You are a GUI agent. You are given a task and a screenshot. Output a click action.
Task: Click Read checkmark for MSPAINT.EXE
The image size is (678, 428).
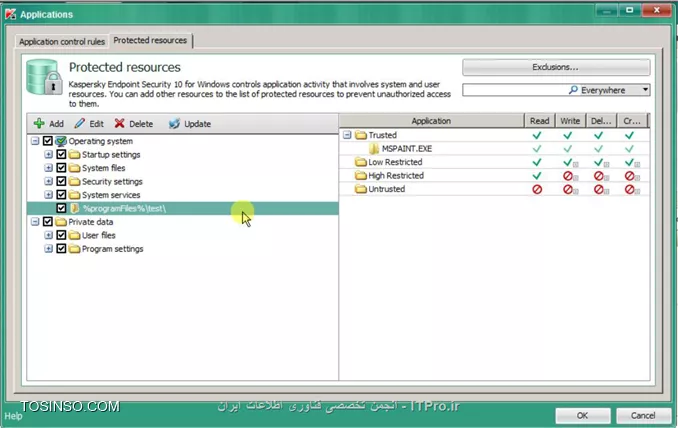click(x=537, y=149)
